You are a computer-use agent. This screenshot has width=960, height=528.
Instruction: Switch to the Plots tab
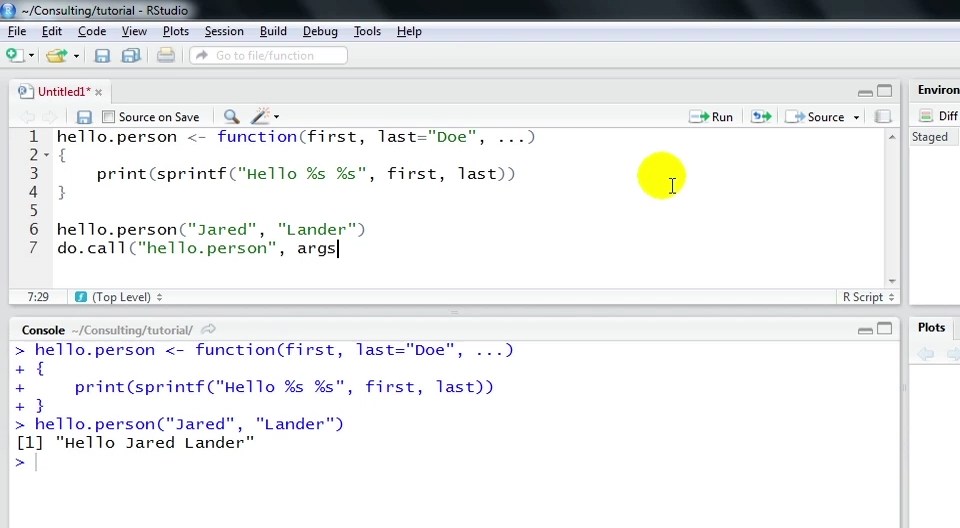coord(931,328)
